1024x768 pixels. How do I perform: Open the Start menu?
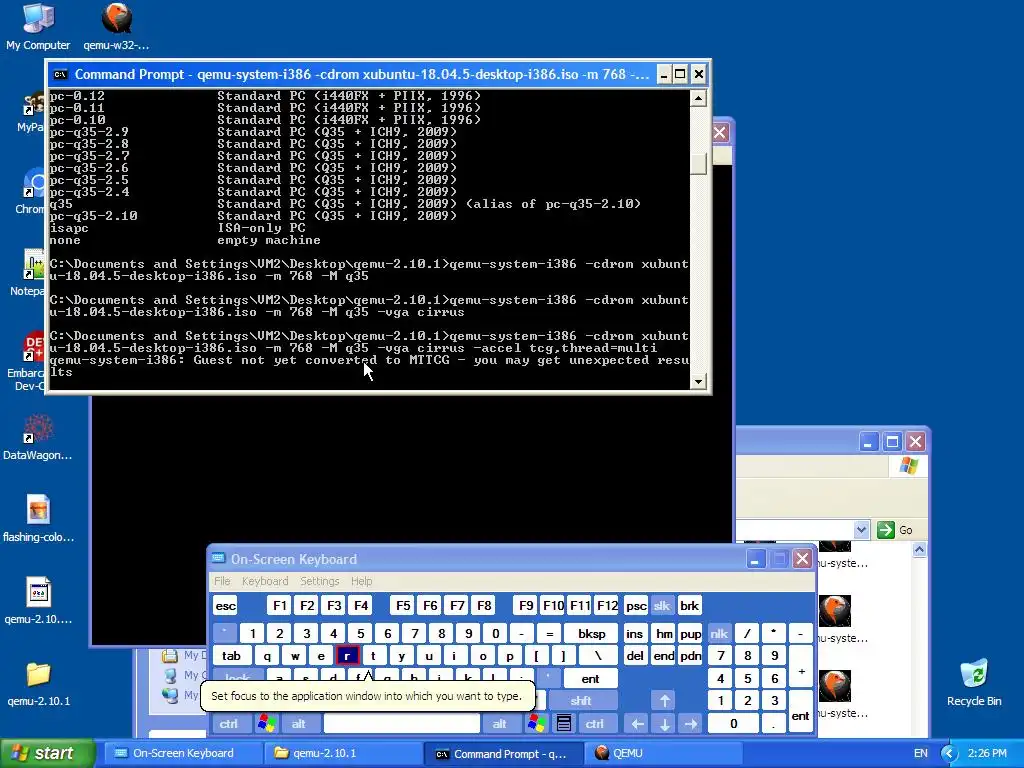click(47, 754)
